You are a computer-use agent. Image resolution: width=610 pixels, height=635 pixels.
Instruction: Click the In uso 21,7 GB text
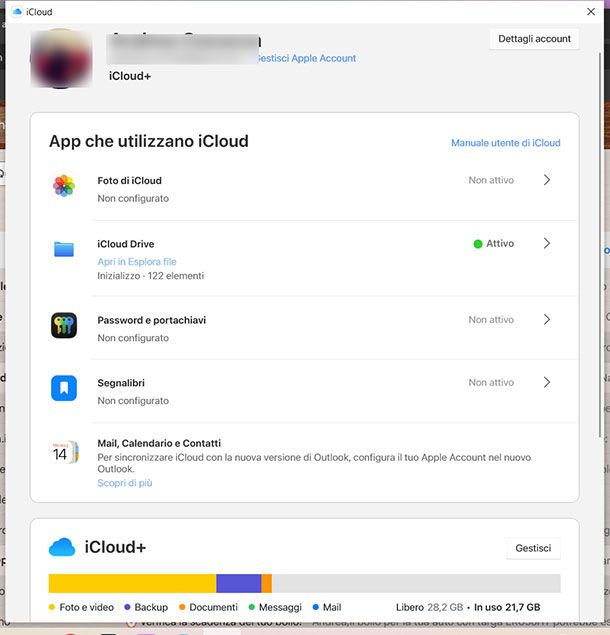(x=507, y=607)
